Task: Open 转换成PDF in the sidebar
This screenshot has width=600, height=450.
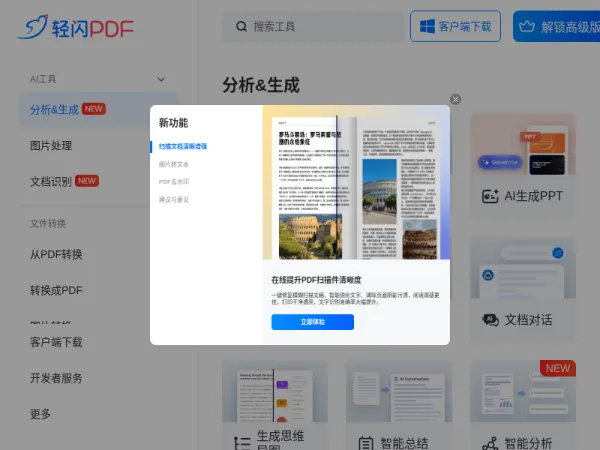Action: tap(56, 290)
